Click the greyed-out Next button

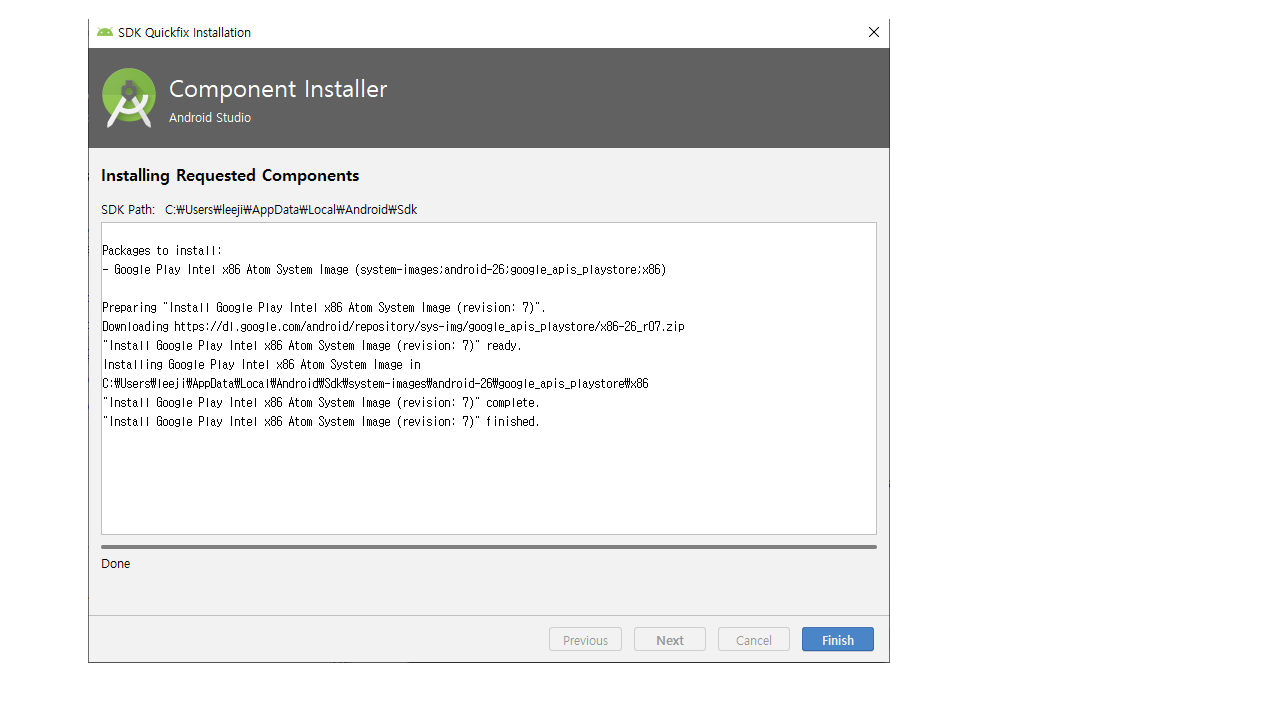click(669, 640)
